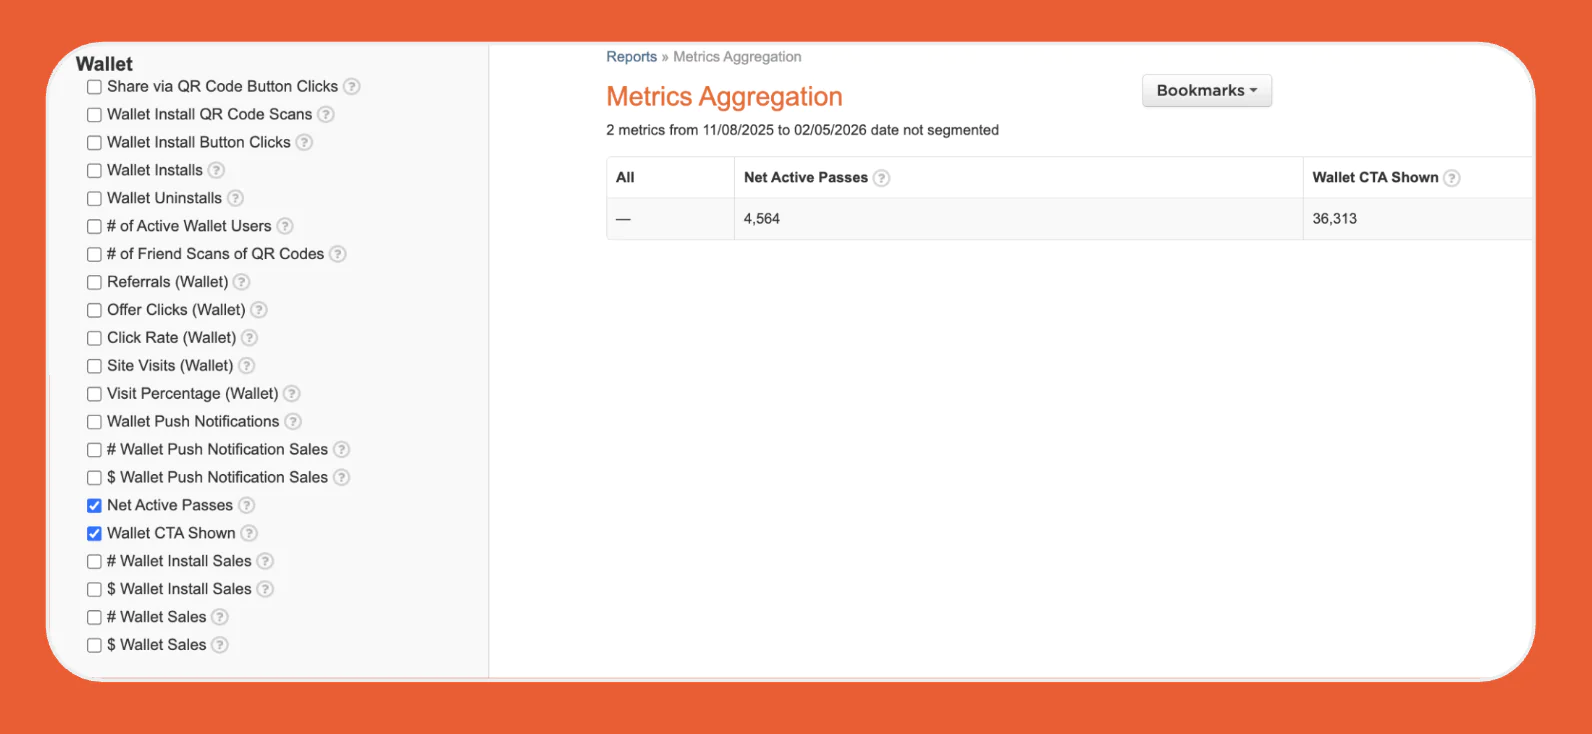Image resolution: width=1592 pixels, height=734 pixels.
Task: Click help icon in Net Active Passes column header
Action: [881, 178]
